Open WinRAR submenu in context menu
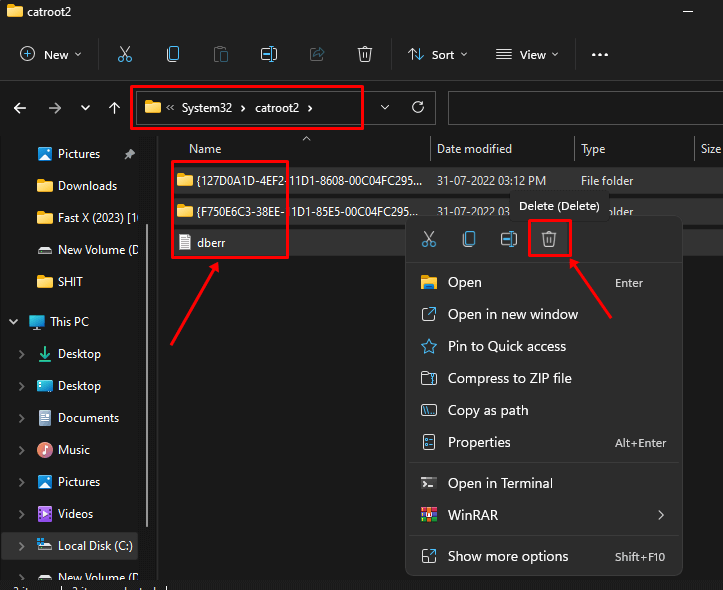Image resolution: width=723 pixels, height=590 pixels. coord(473,515)
